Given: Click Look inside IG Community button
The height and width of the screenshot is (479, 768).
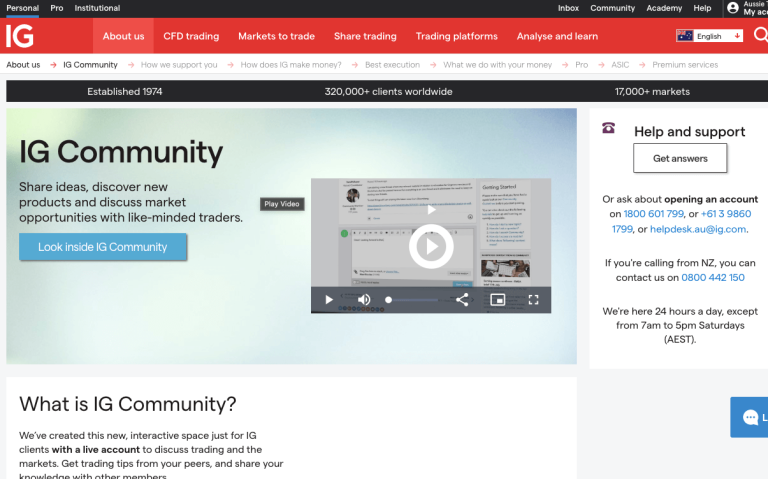Looking at the screenshot, I should tap(103, 247).
